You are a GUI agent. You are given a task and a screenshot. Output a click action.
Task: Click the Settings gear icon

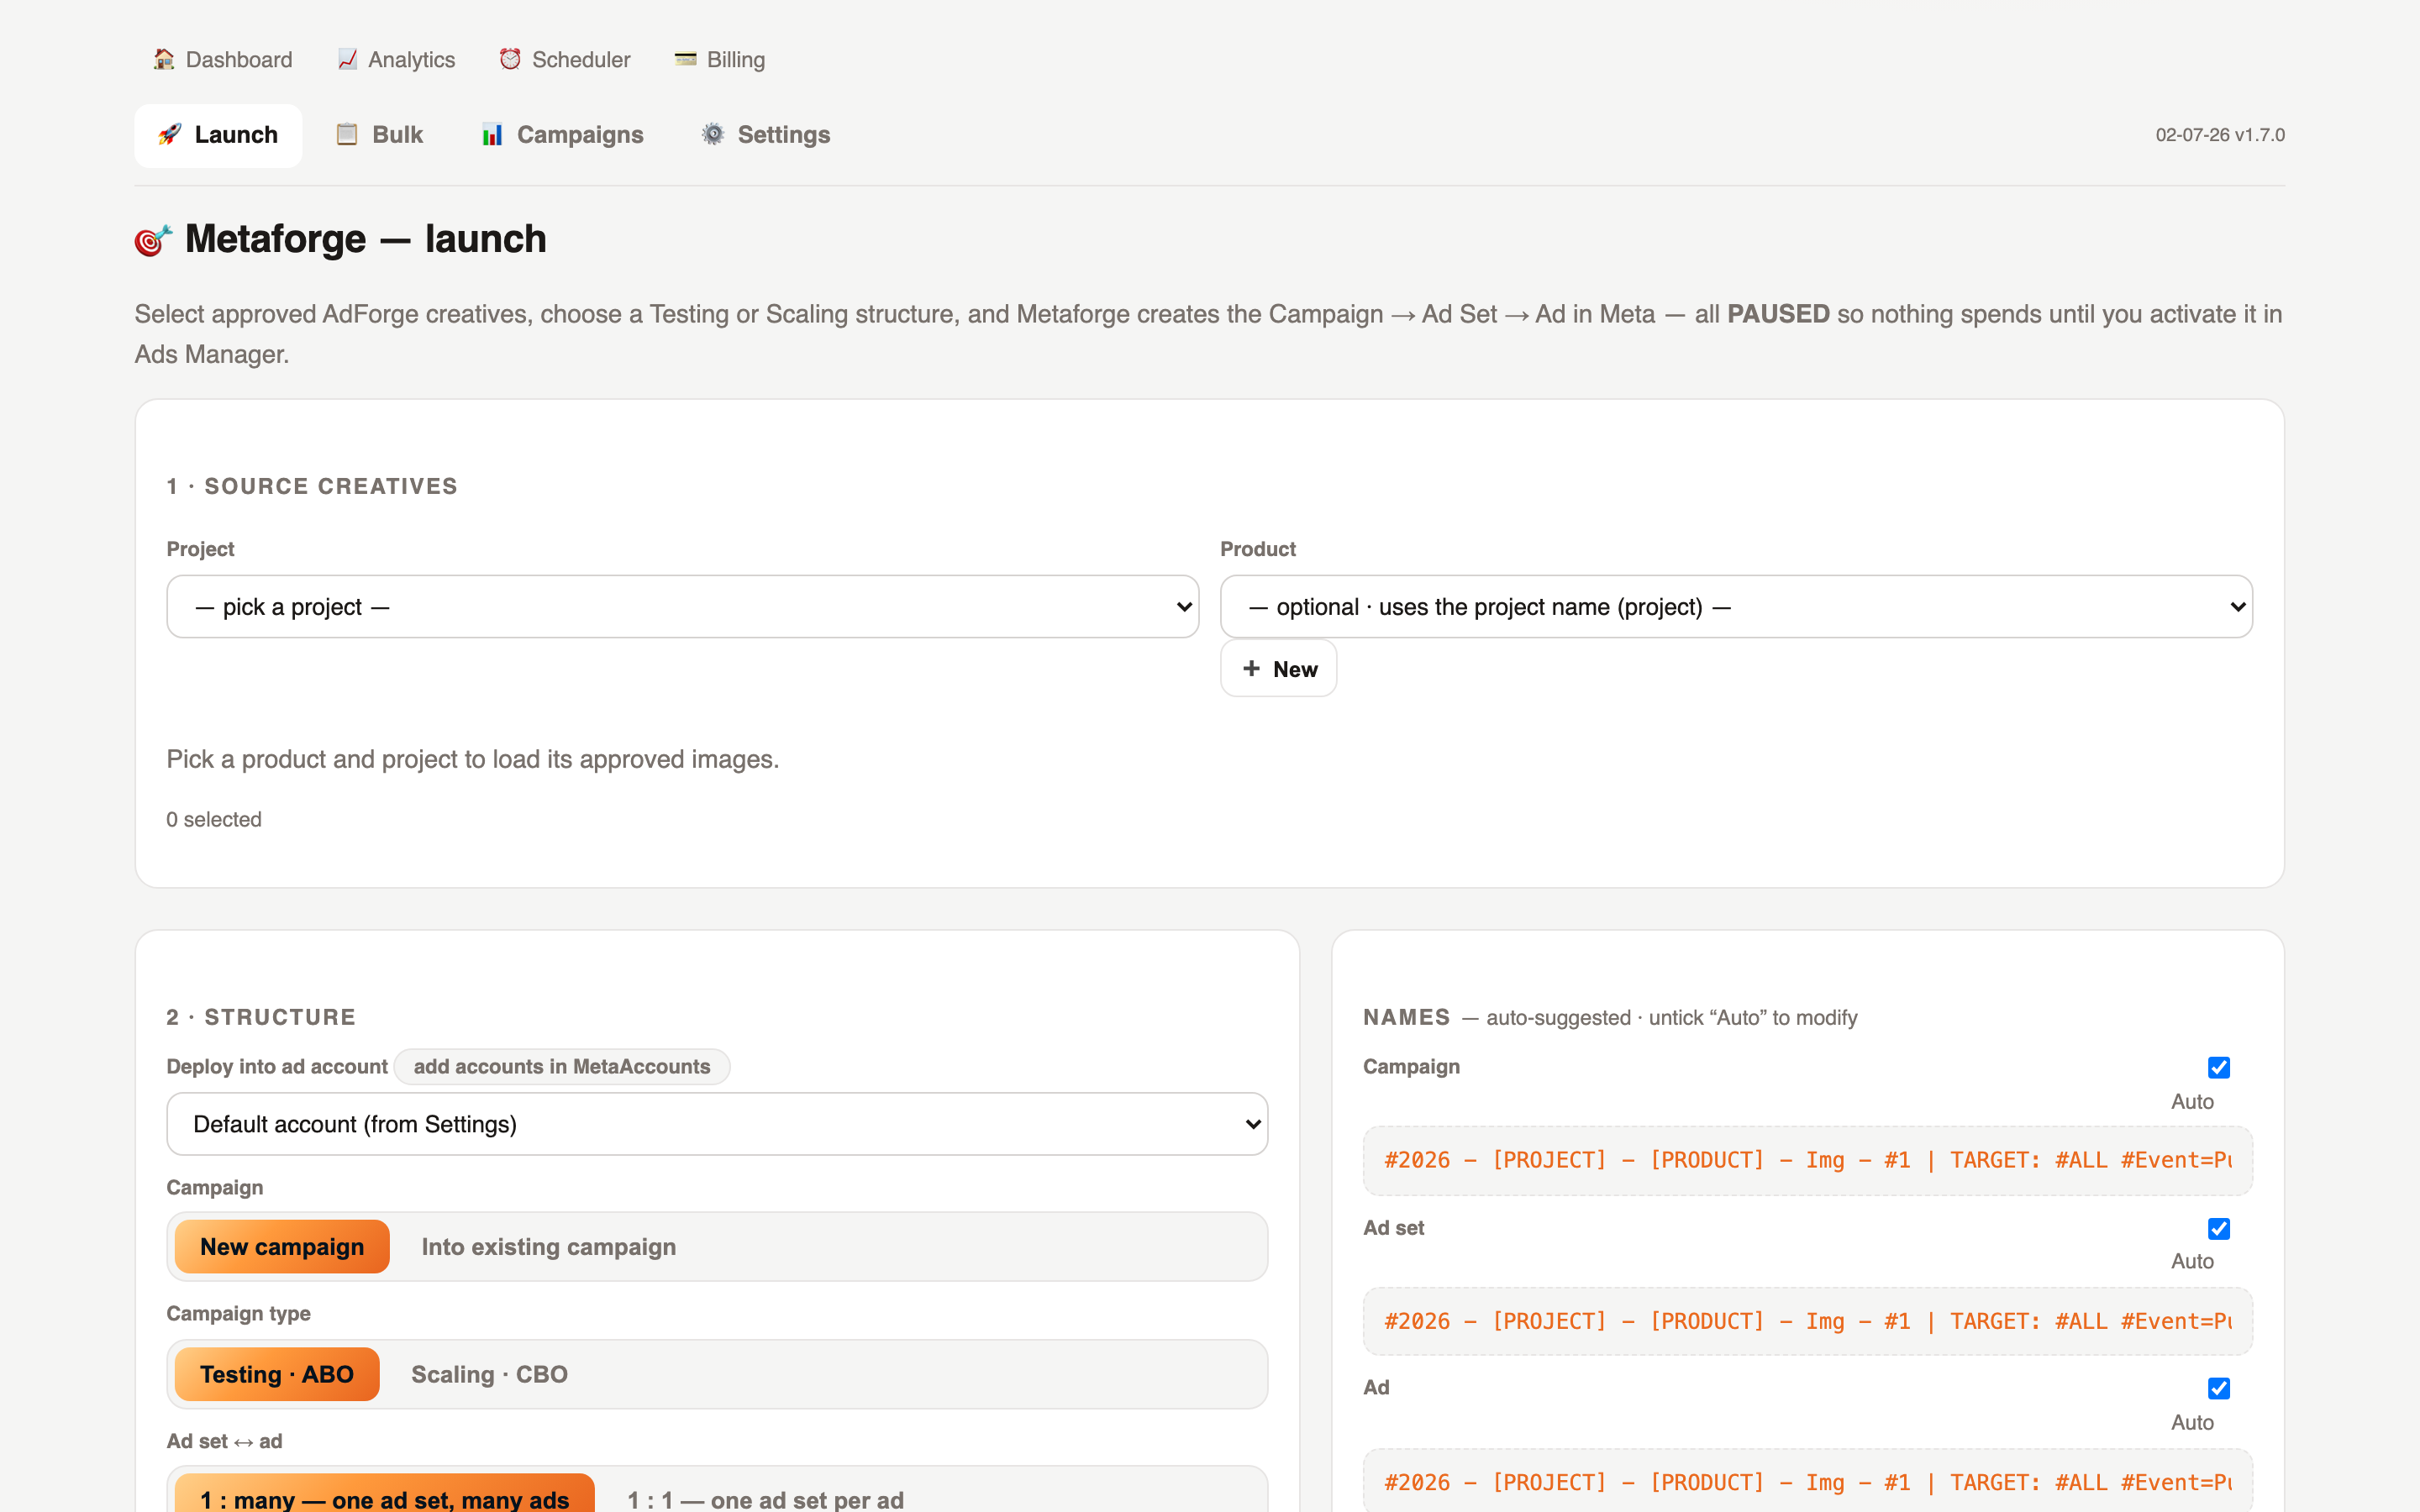point(712,134)
